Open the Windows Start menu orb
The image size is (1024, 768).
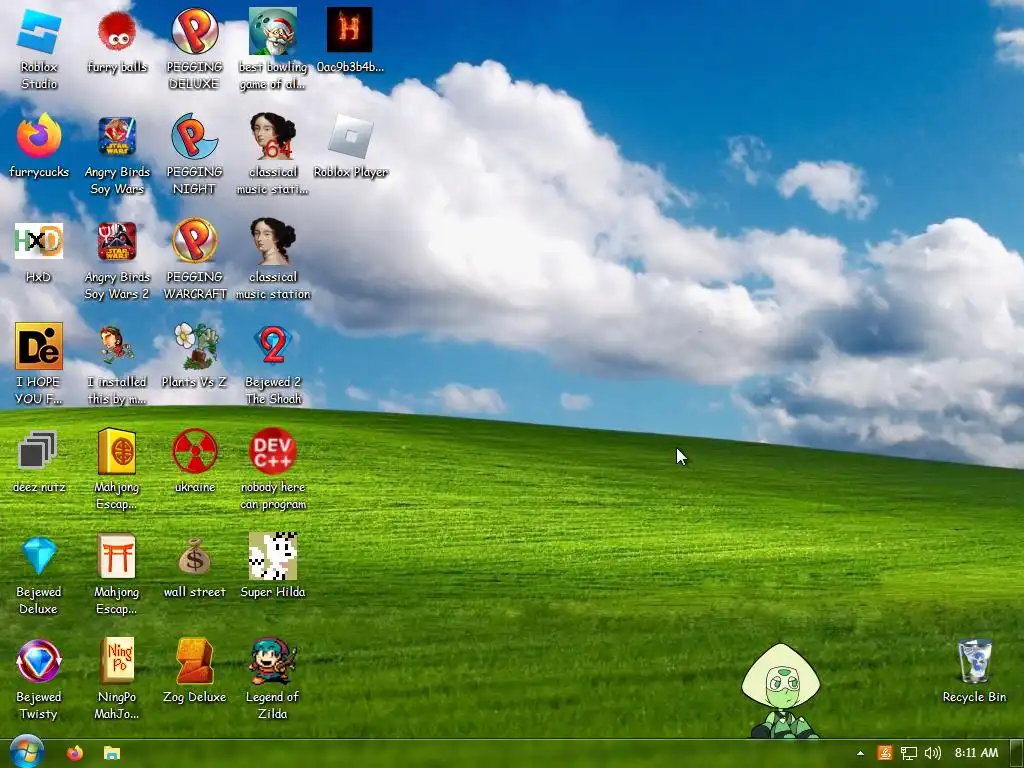(x=26, y=752)
